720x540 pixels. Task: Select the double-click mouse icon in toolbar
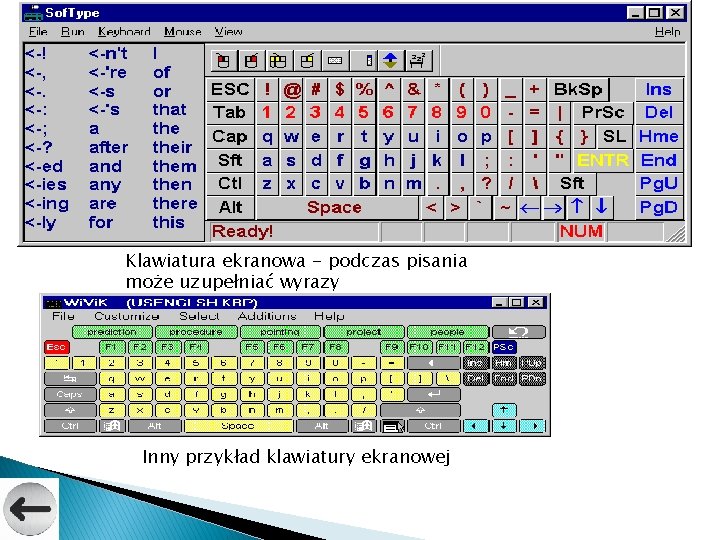279,61
